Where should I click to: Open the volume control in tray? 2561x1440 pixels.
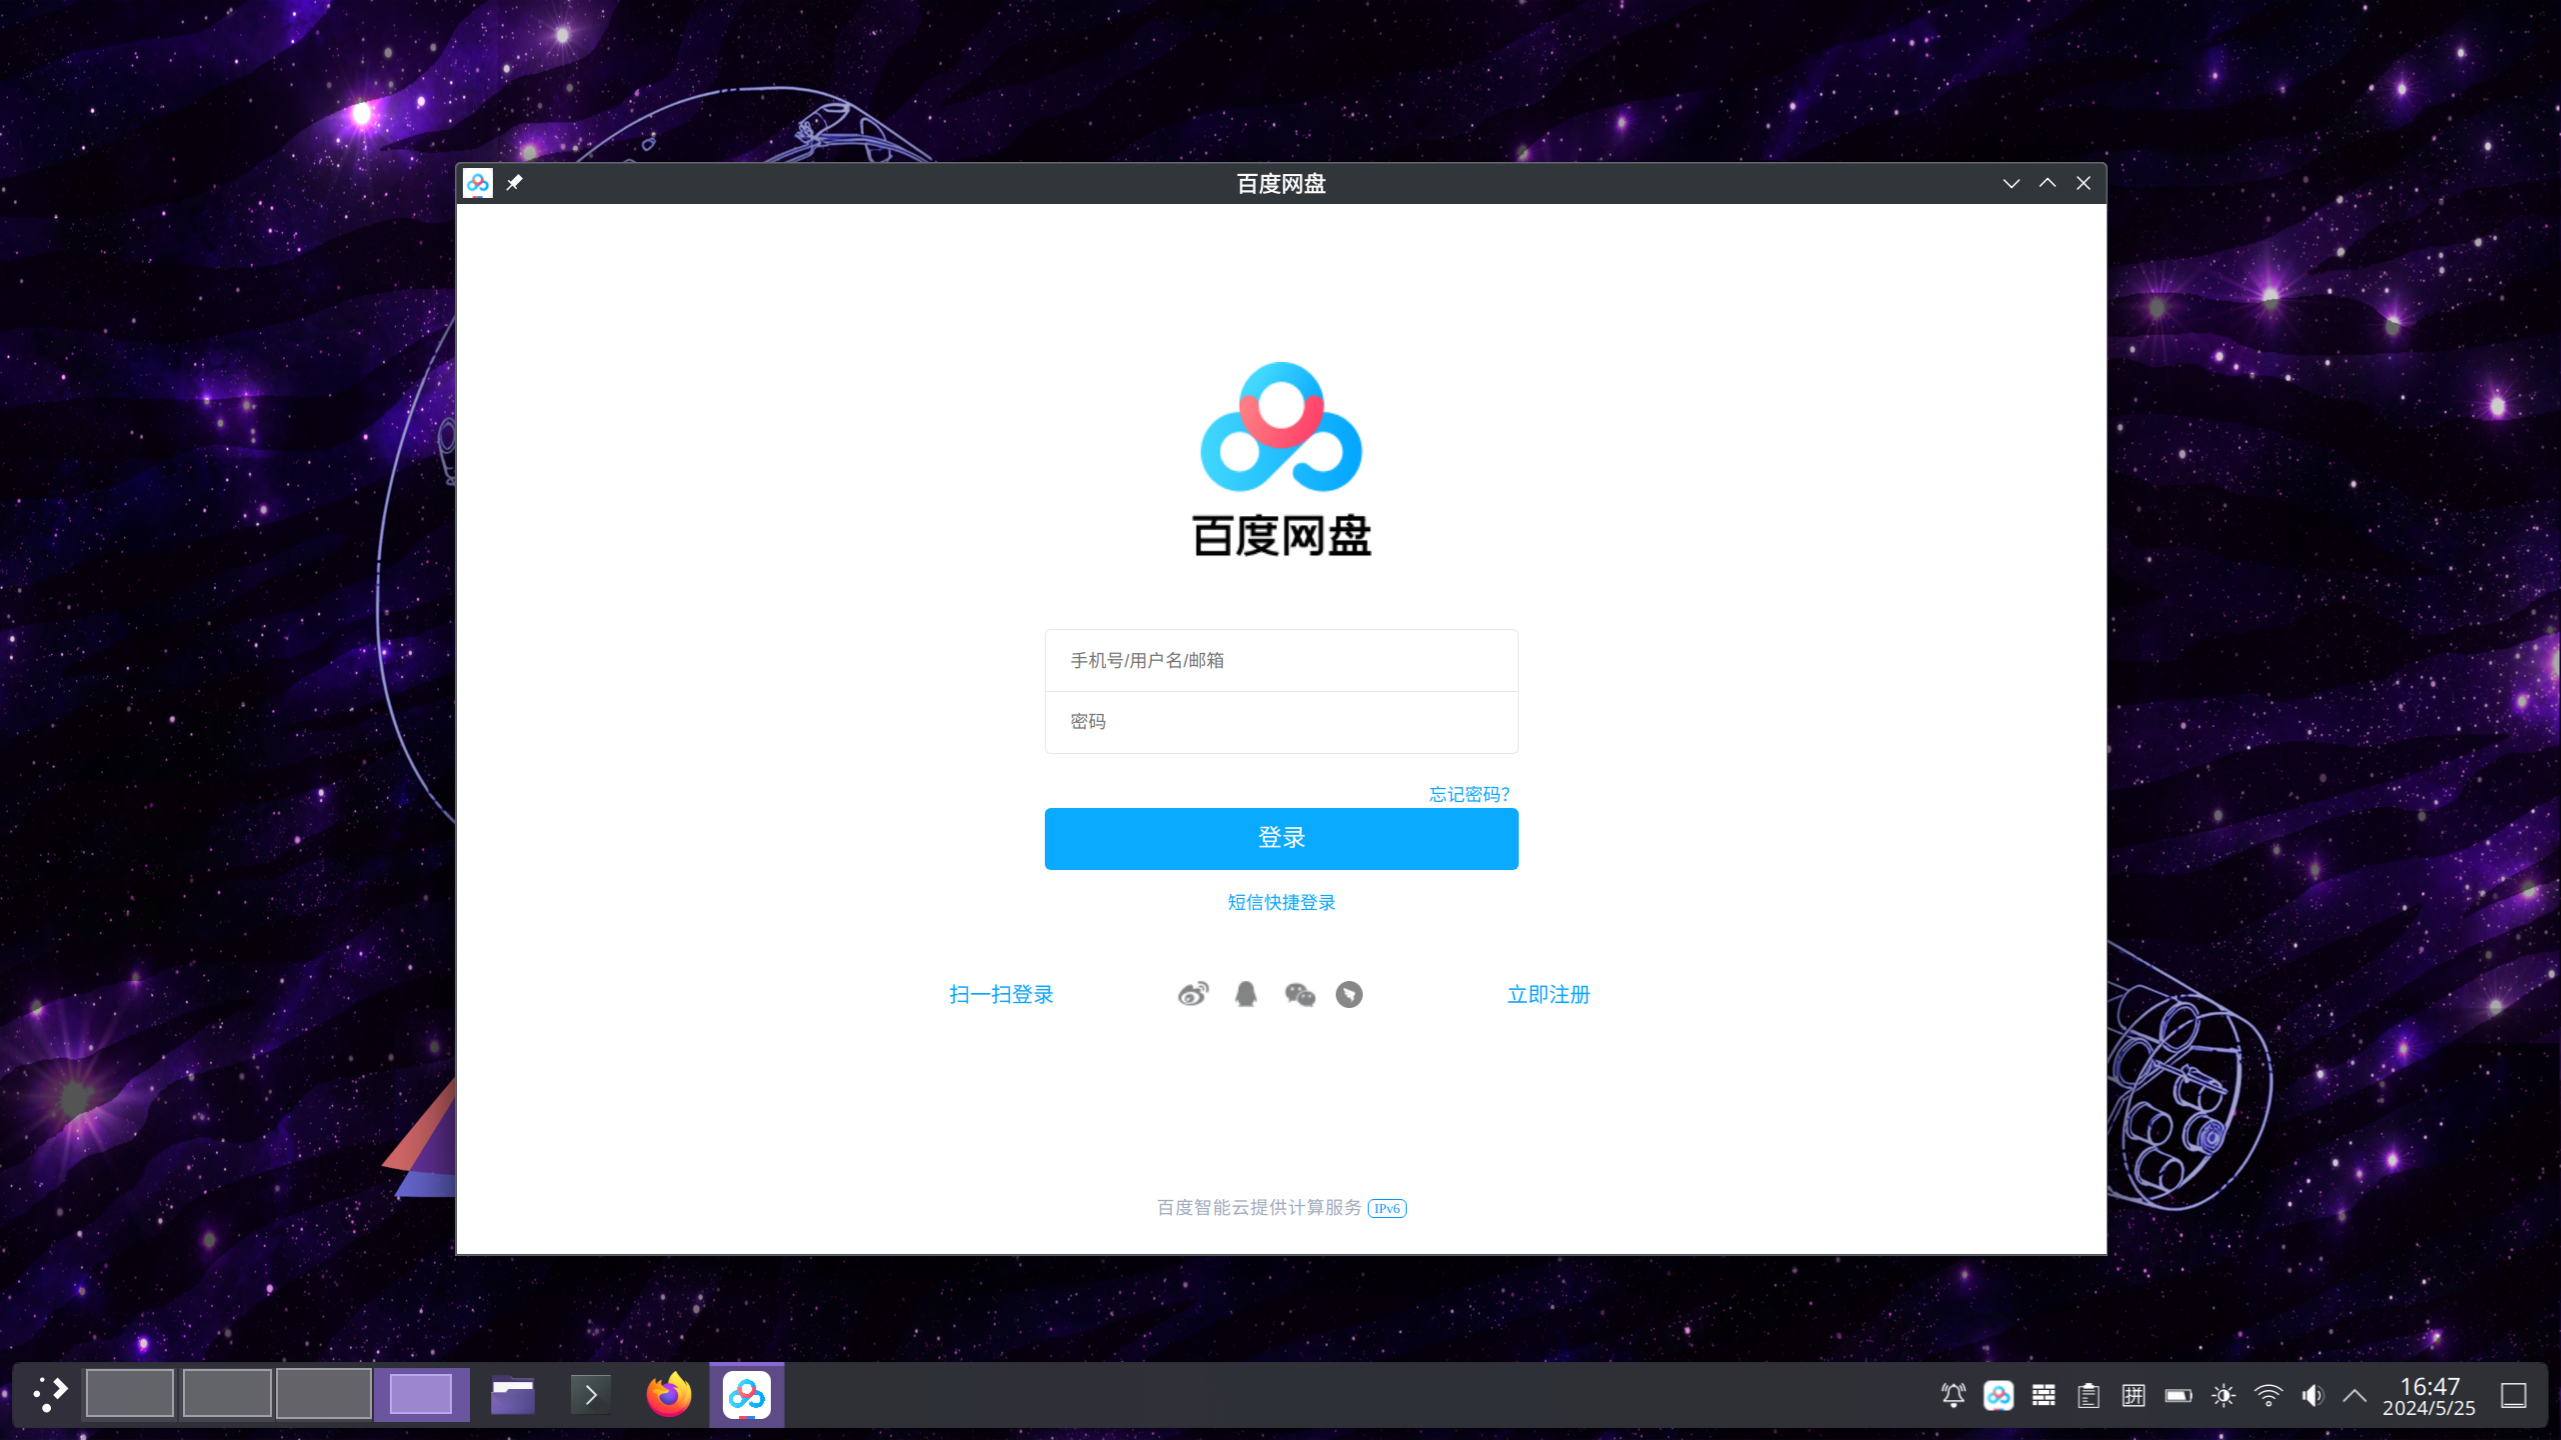[2312, 1395]
